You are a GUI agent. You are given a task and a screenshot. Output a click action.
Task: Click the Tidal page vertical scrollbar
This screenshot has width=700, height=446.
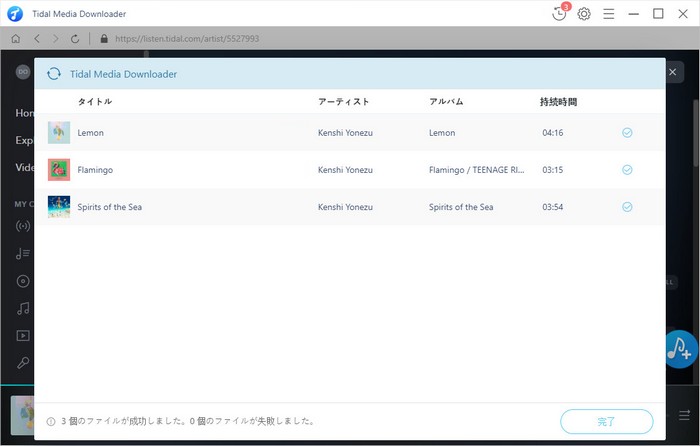696,133
